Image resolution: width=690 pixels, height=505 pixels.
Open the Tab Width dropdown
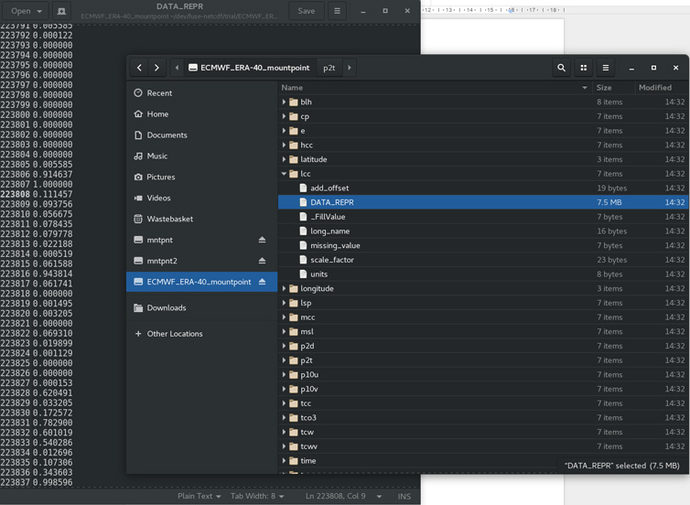[x=257, y=496]
